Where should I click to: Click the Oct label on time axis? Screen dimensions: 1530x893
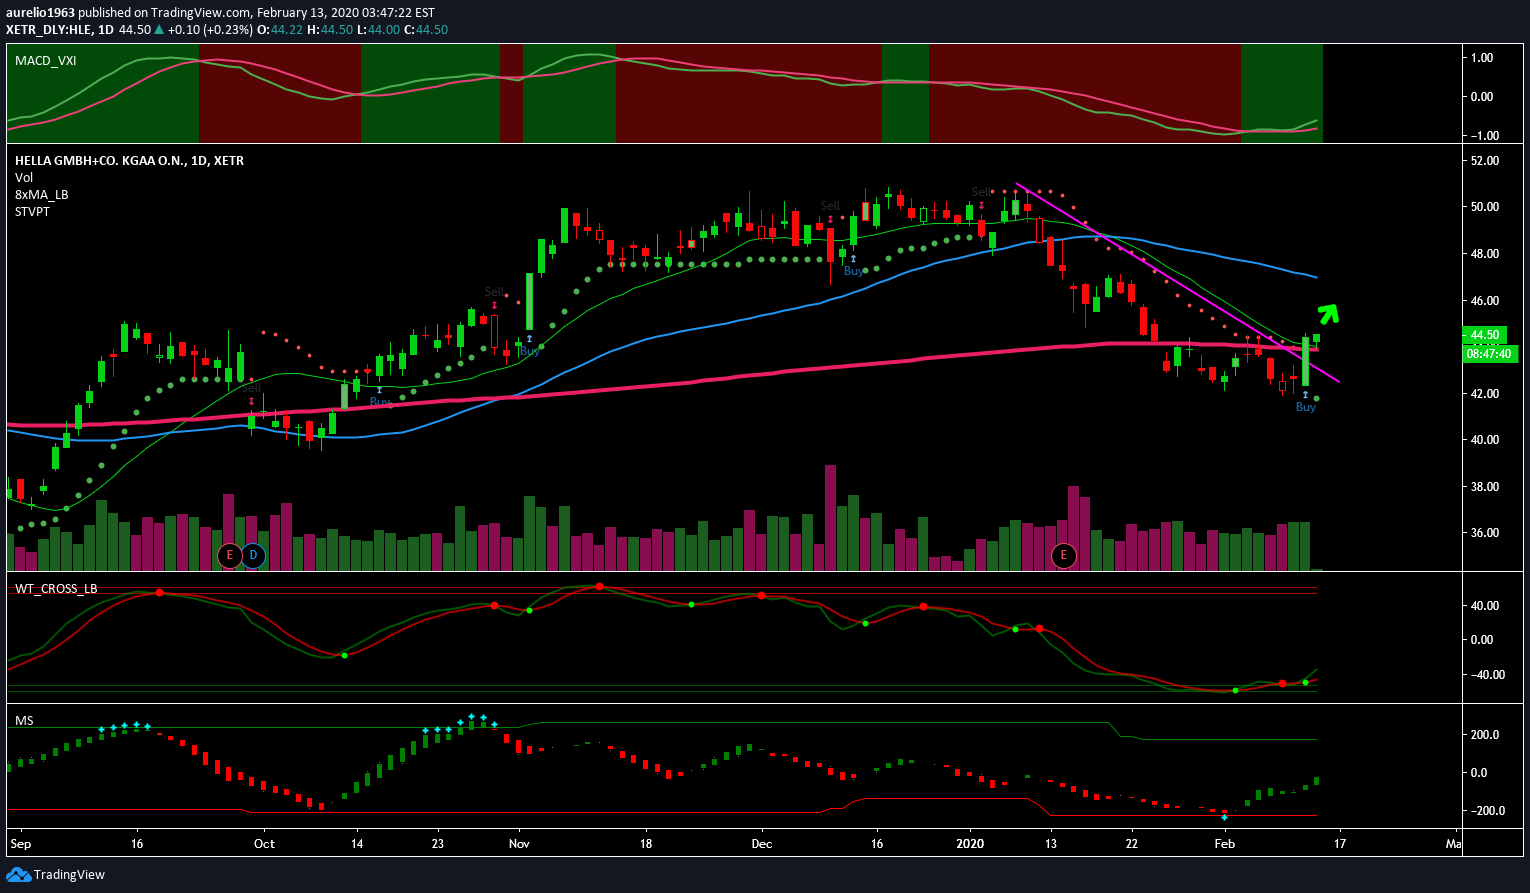(x=264, y=844)
